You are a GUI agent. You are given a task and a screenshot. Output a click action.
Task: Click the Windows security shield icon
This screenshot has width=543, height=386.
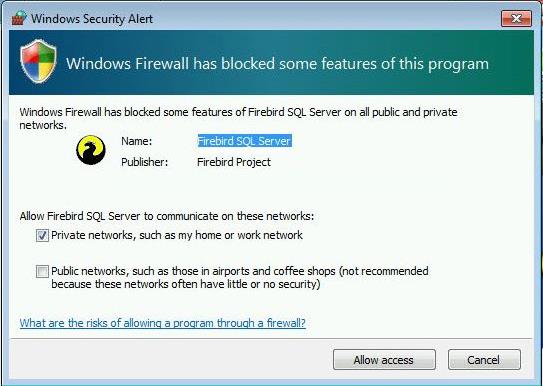38,61
